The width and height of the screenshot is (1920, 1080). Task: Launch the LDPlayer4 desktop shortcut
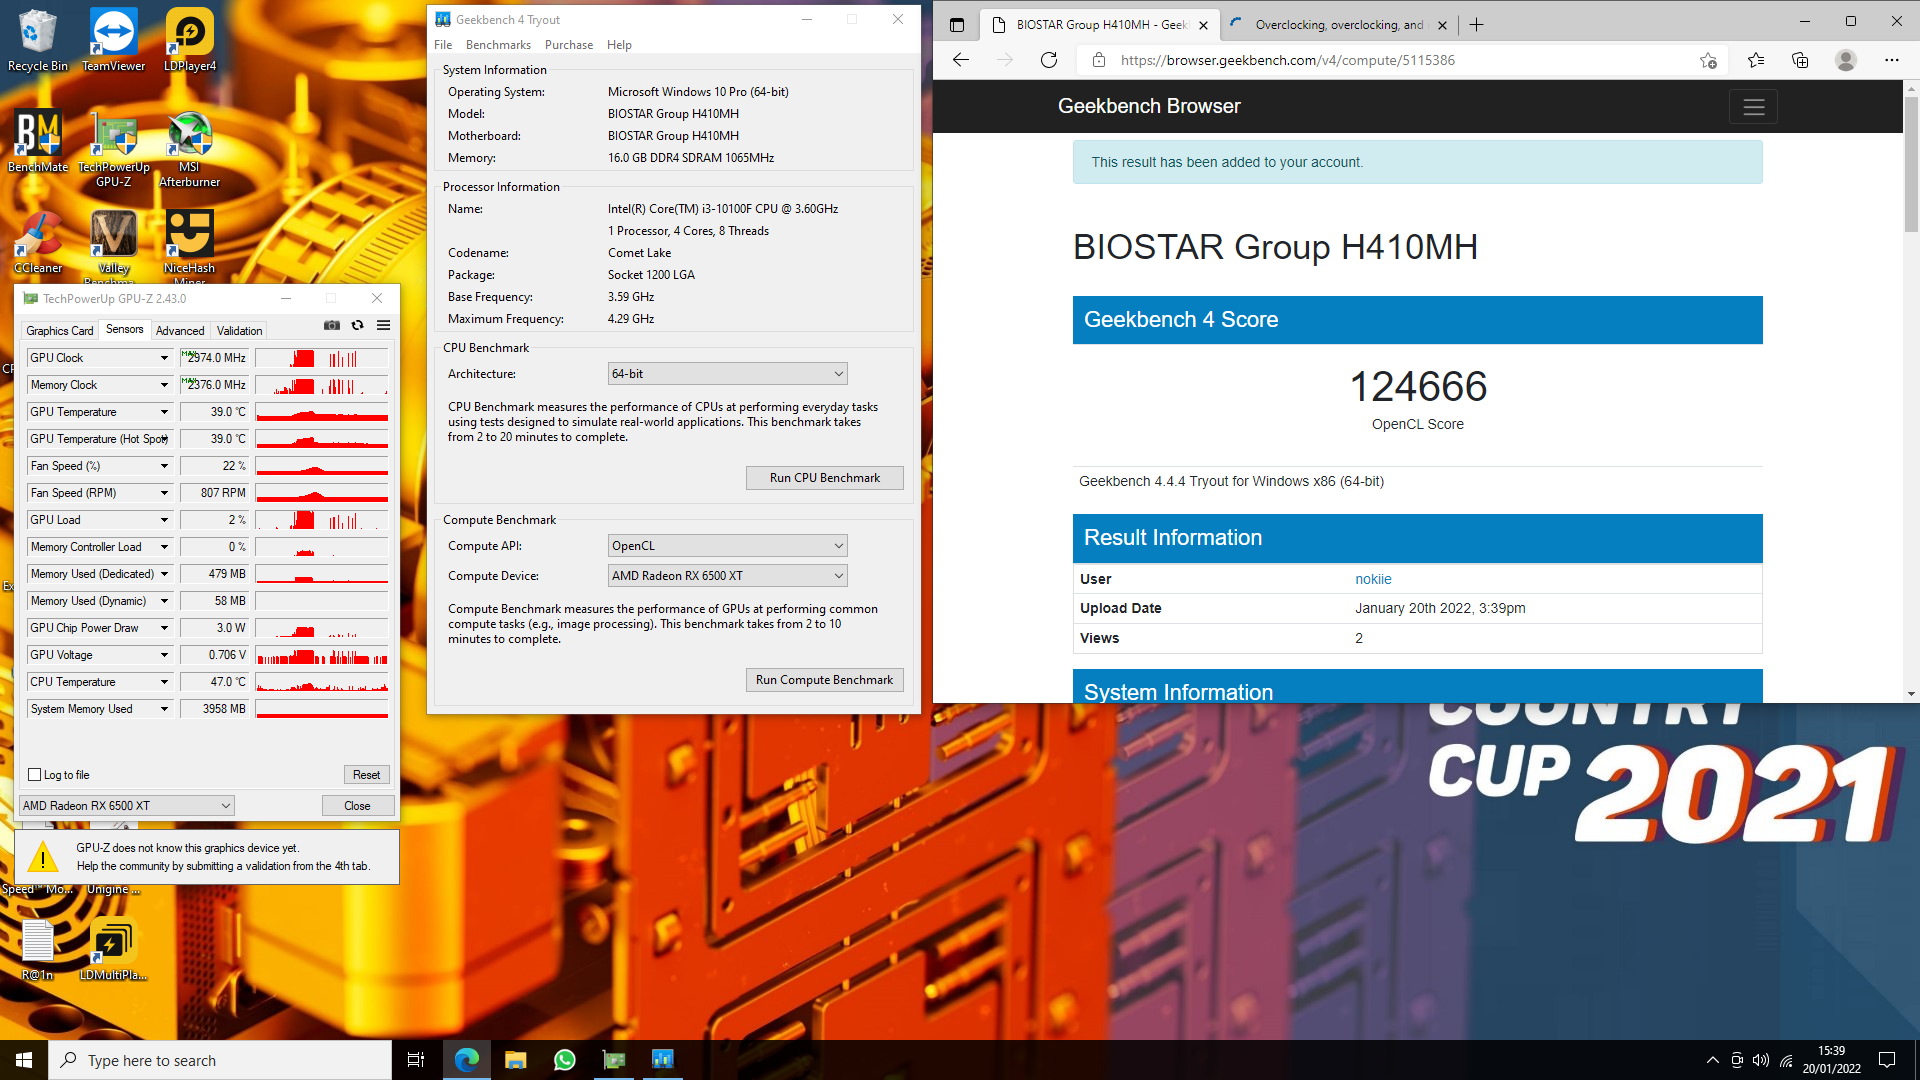189,40
